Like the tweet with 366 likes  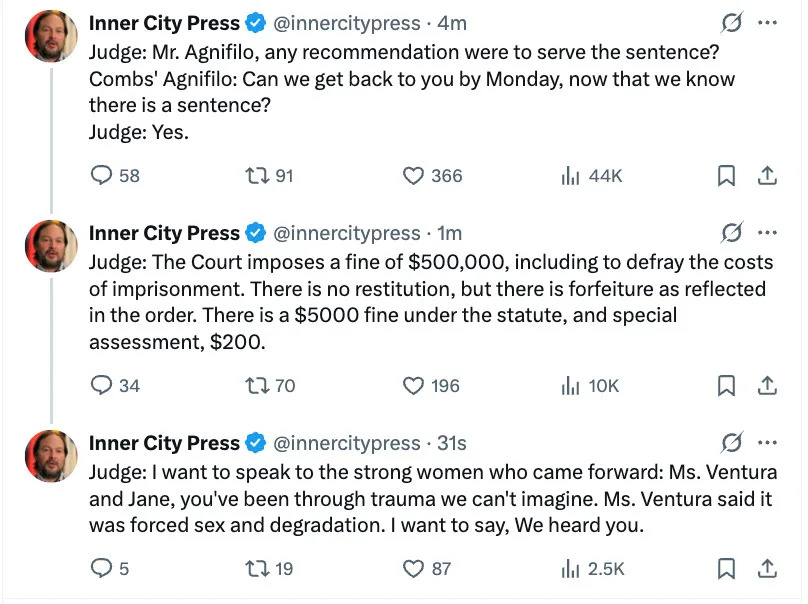click(414, 176)
